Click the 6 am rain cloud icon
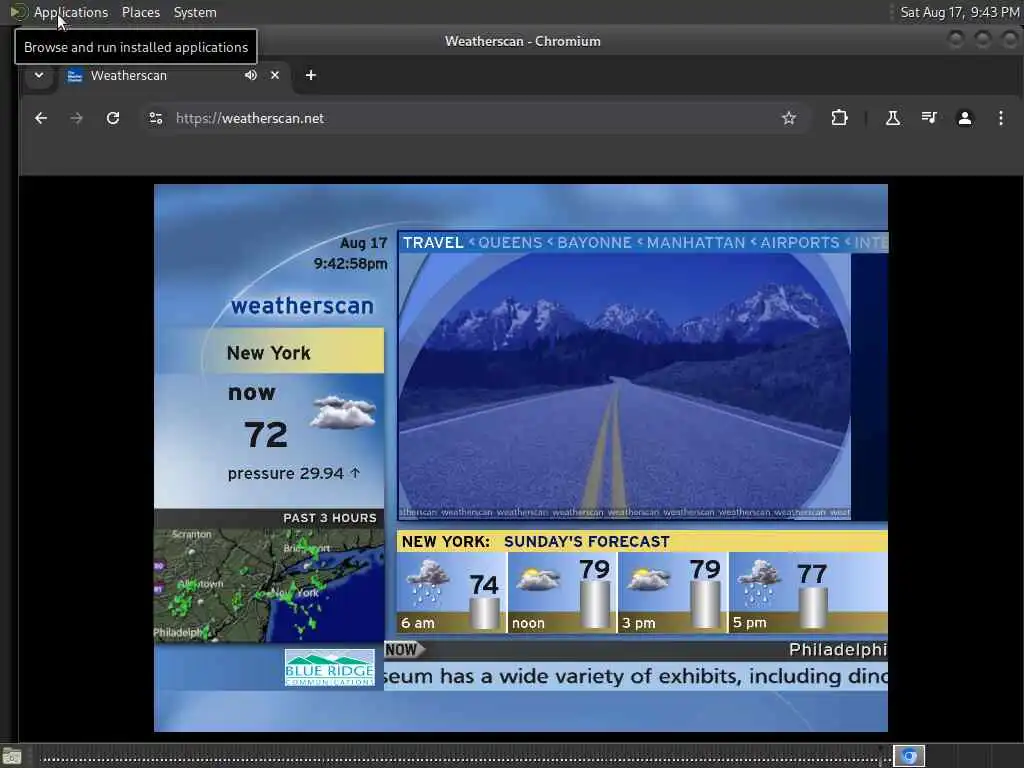The image size is (1024, 768). [x=428, y=581]
